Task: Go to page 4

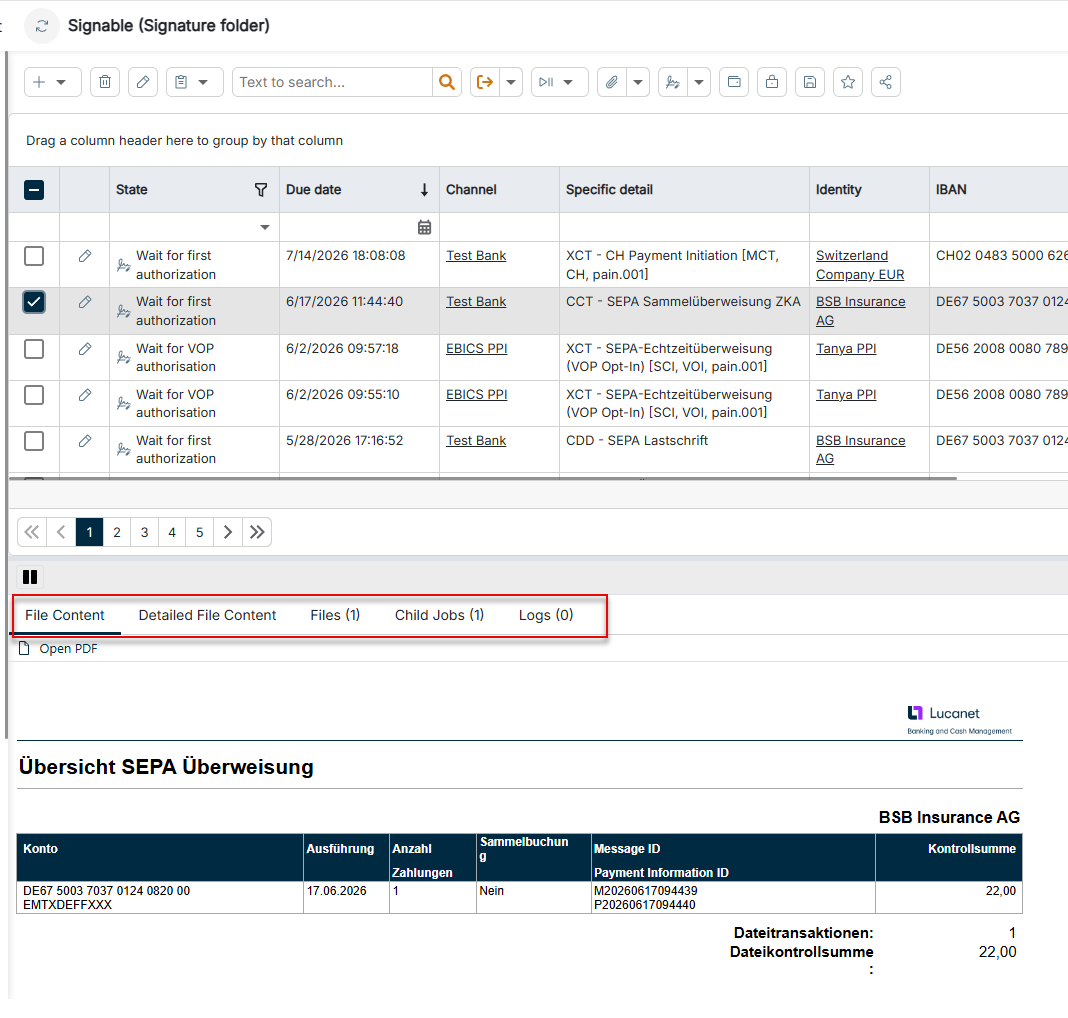Action: 172,532
